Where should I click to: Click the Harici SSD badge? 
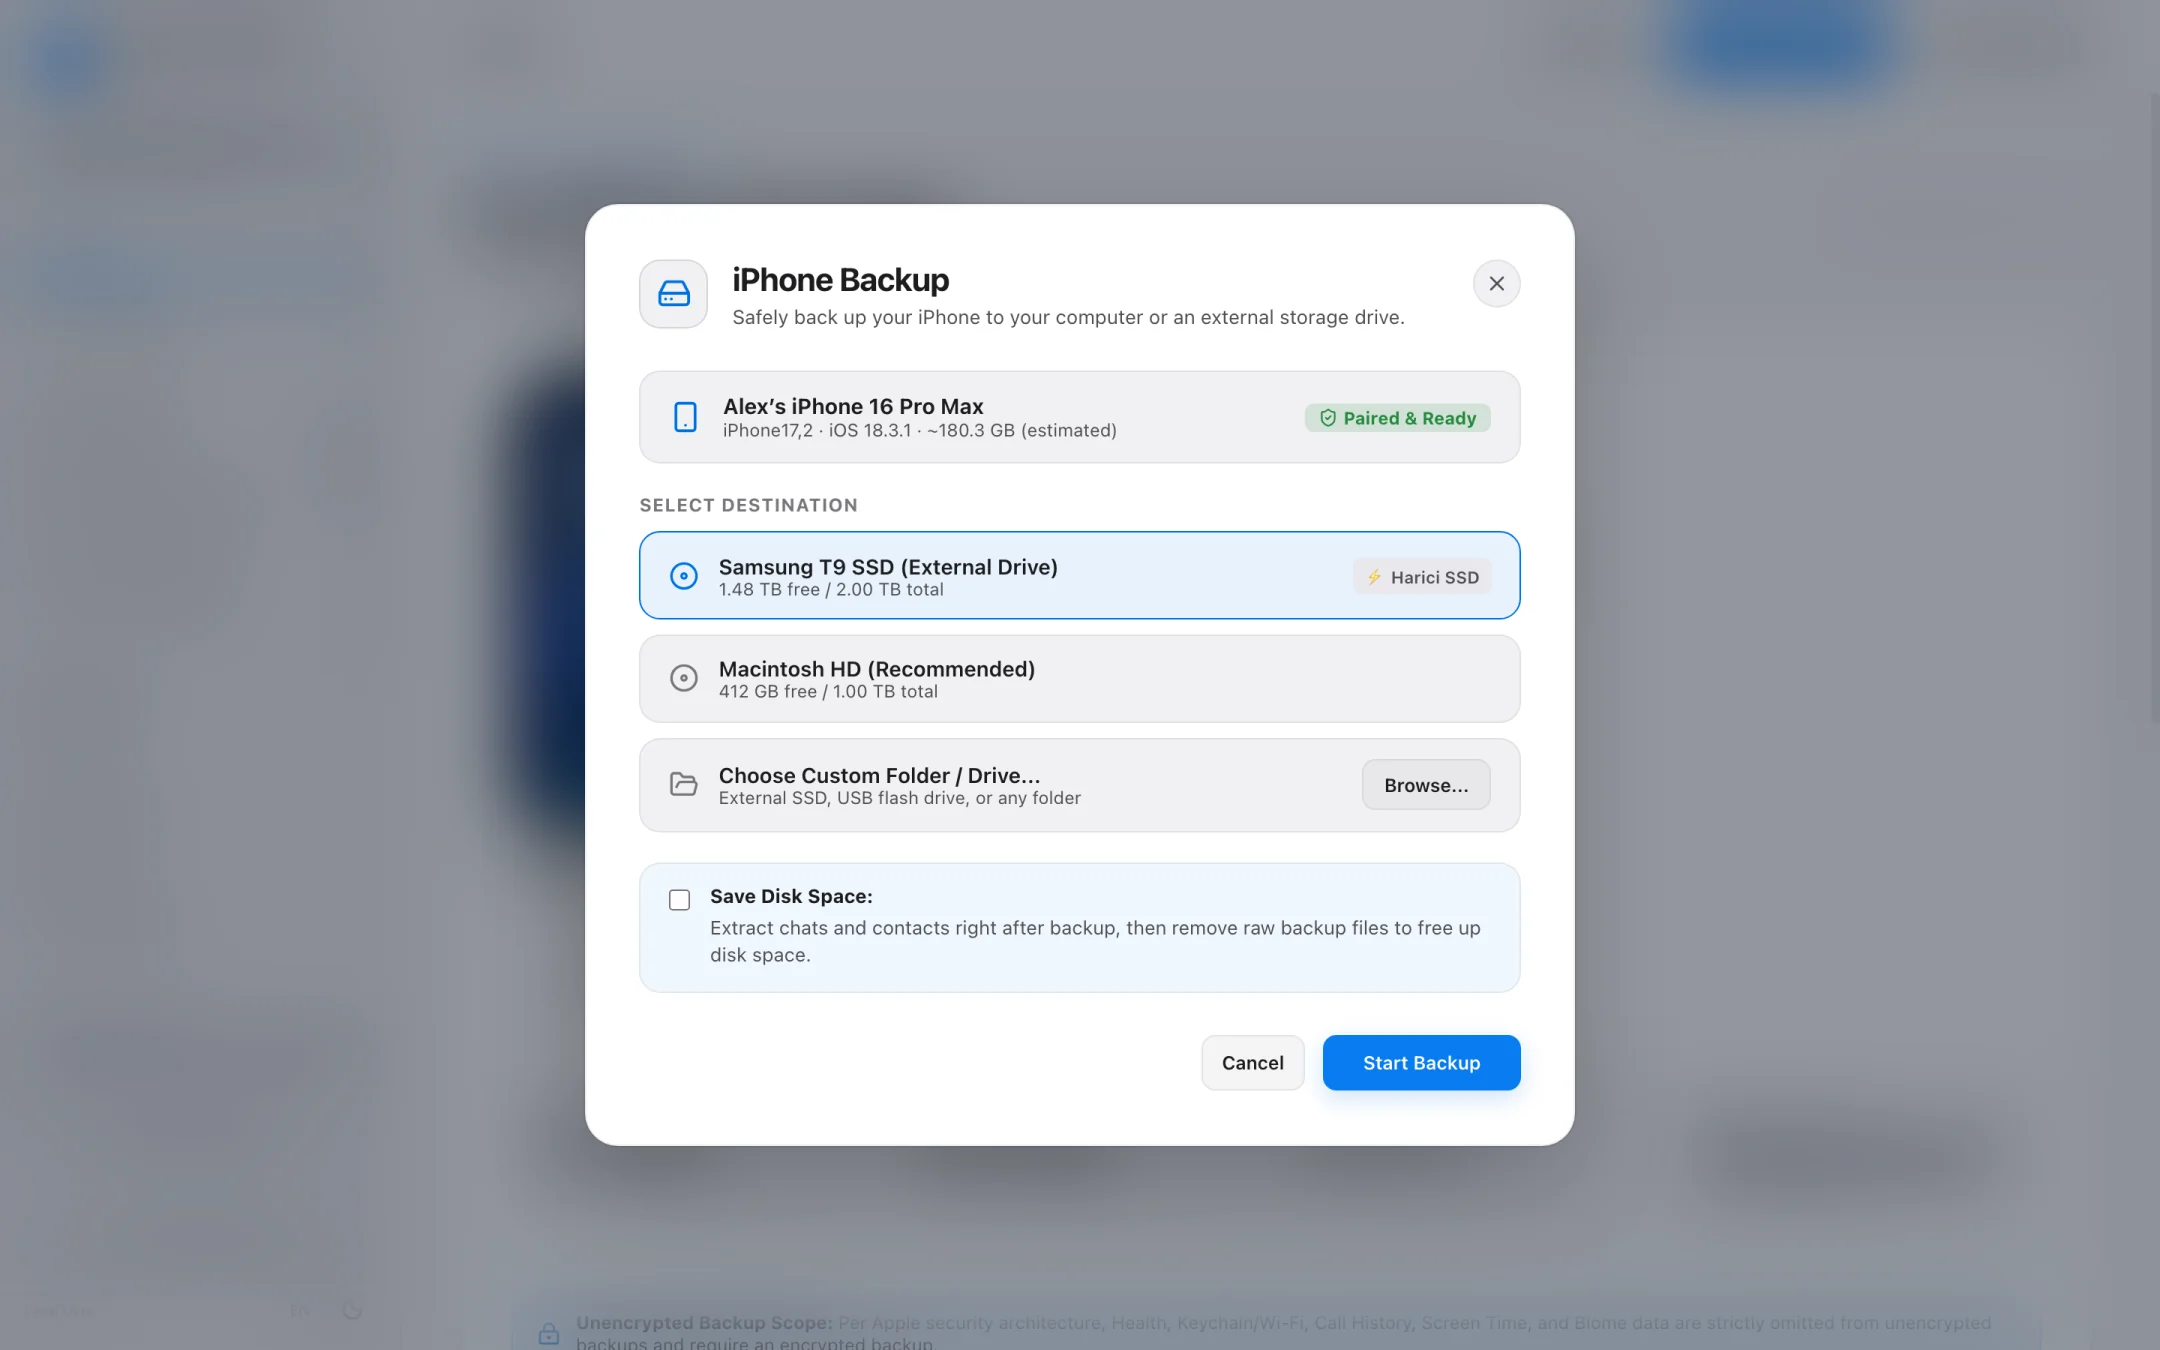click(1422, 577)
